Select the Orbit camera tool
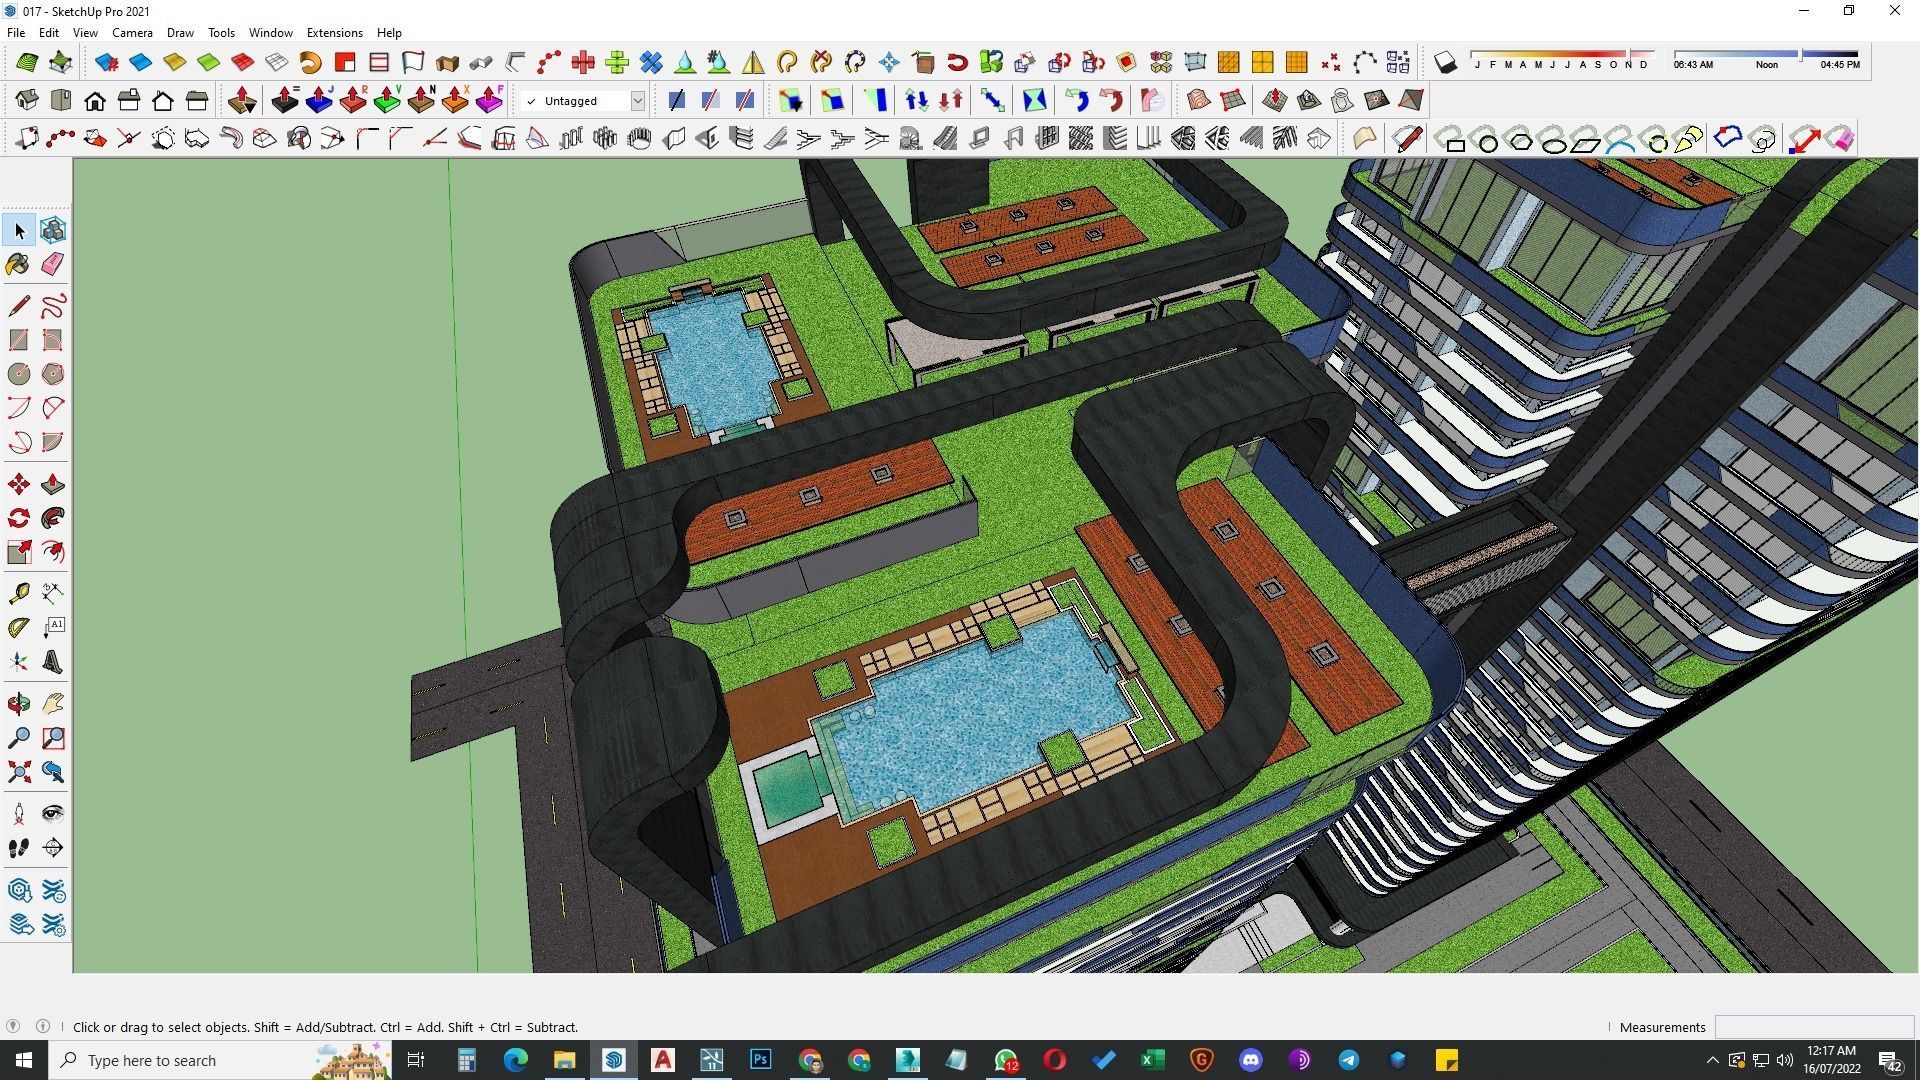 pos(18,705)
